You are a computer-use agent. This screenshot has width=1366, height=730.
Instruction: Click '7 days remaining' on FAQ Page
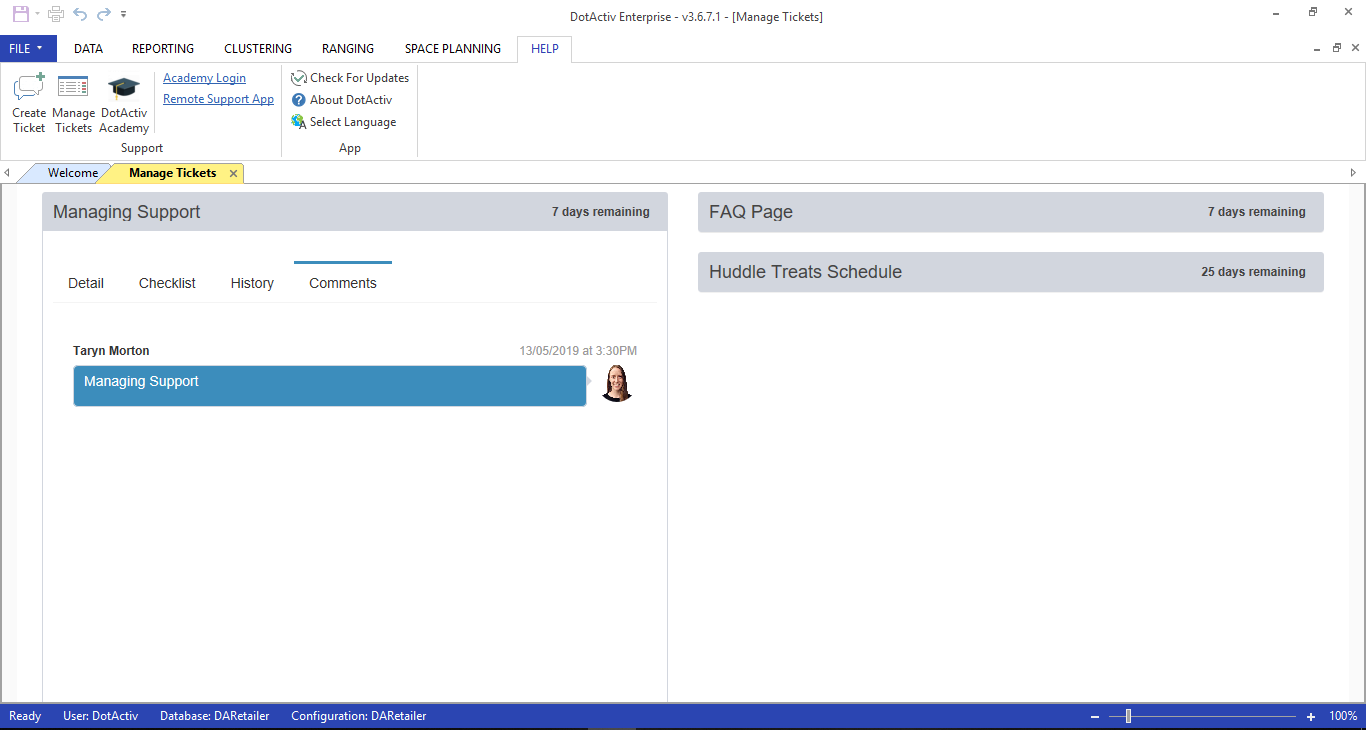pos(1256,212)
